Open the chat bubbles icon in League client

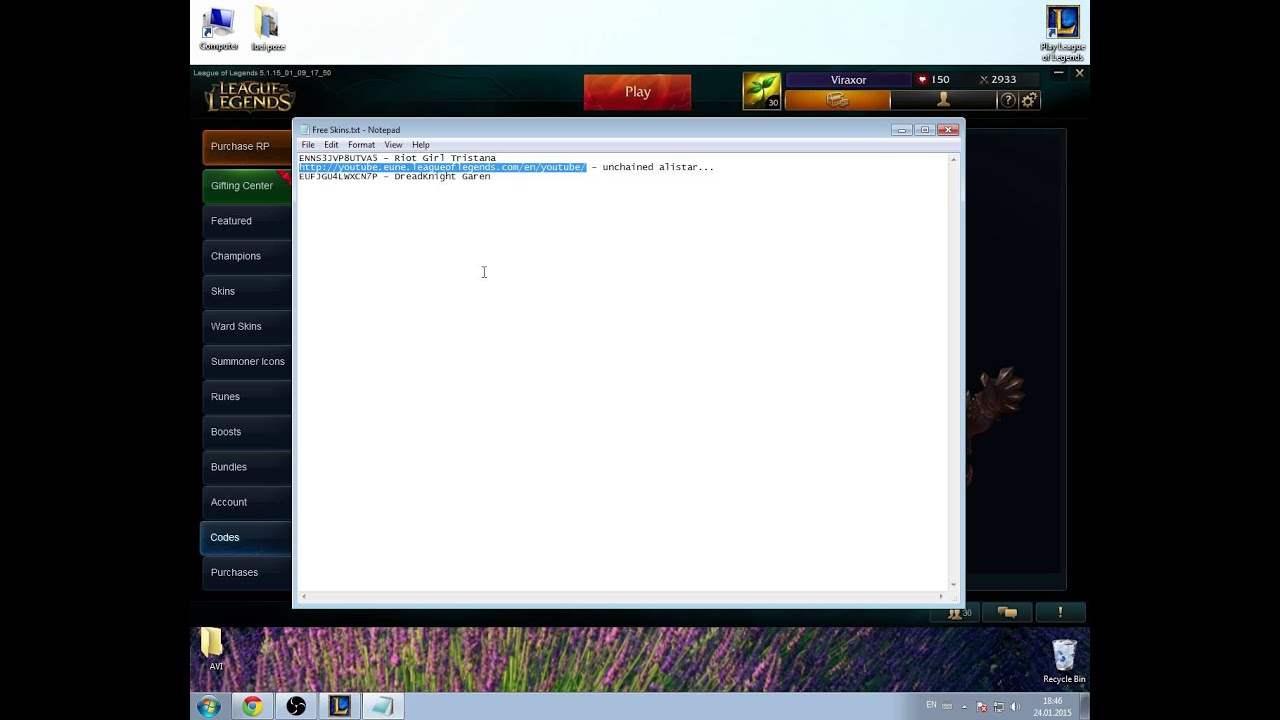coord(1007,613)
